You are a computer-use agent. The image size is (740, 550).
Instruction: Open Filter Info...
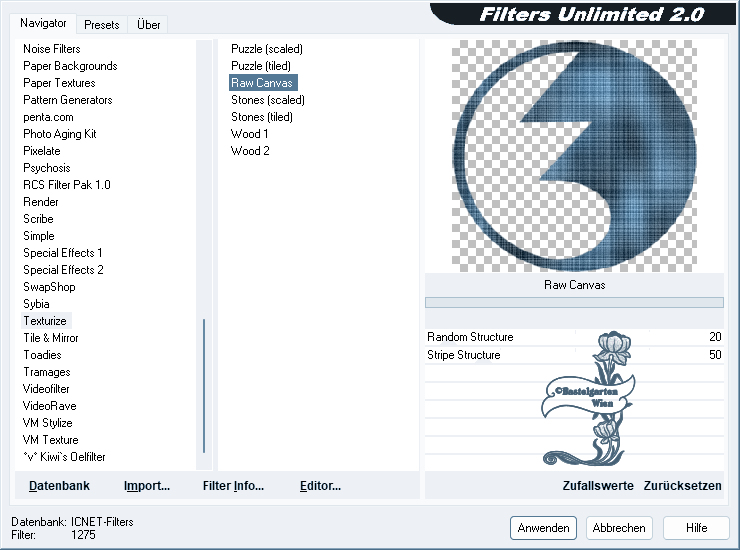click(x=233, y=485)
